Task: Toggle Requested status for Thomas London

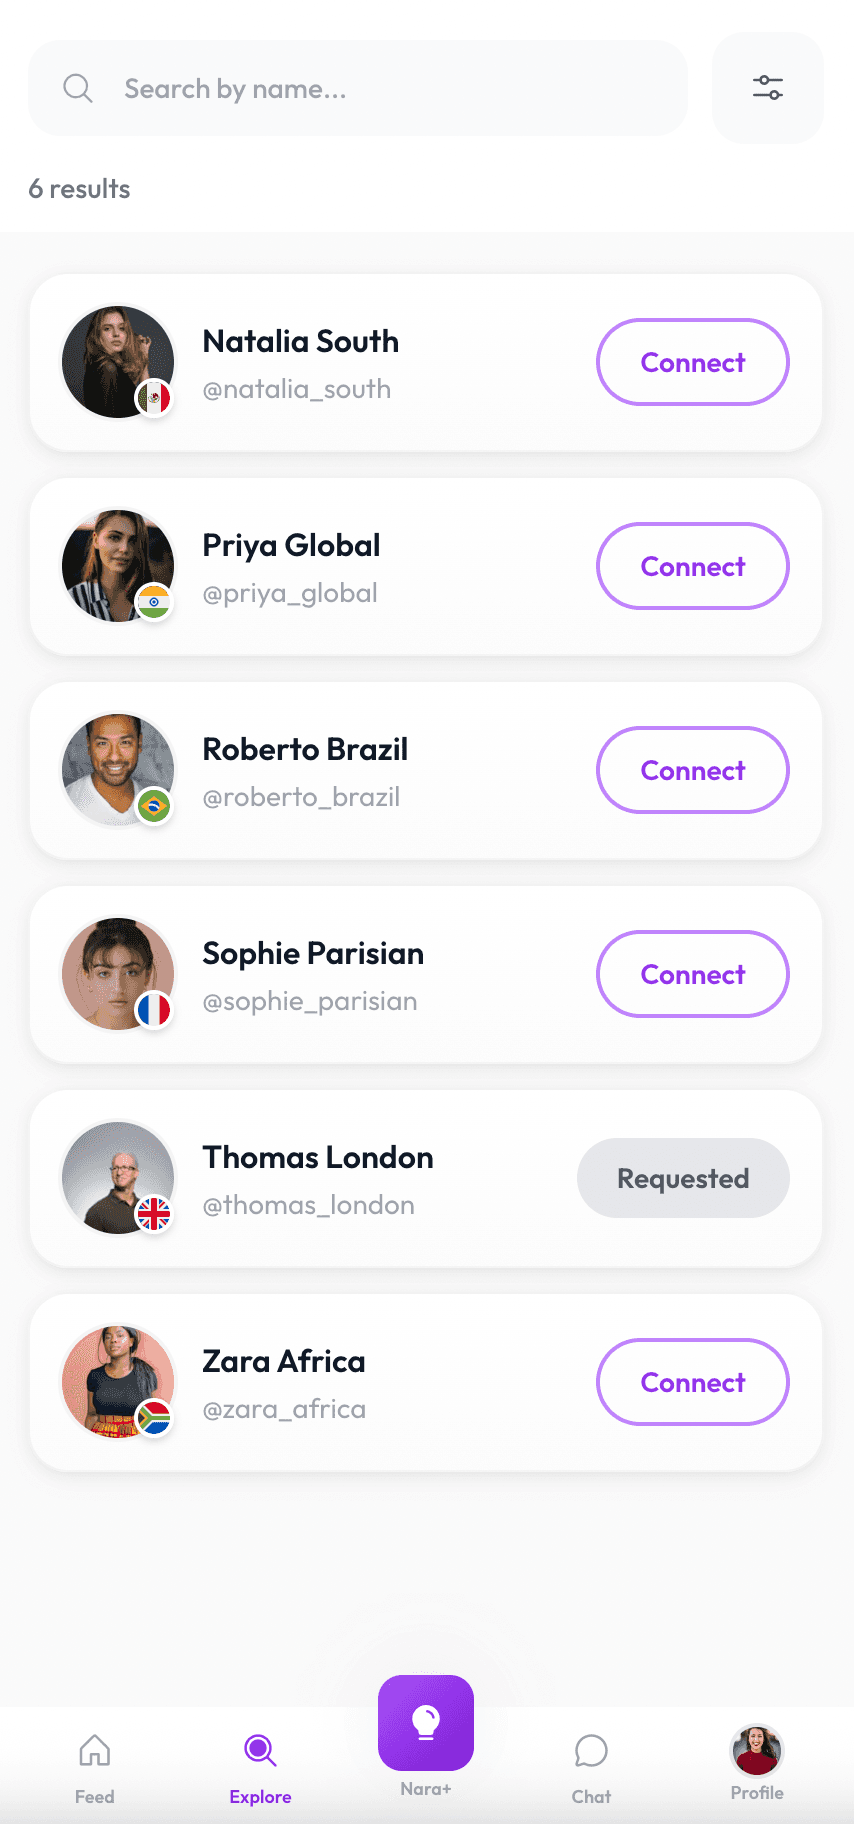Action: coord(683,1178)
